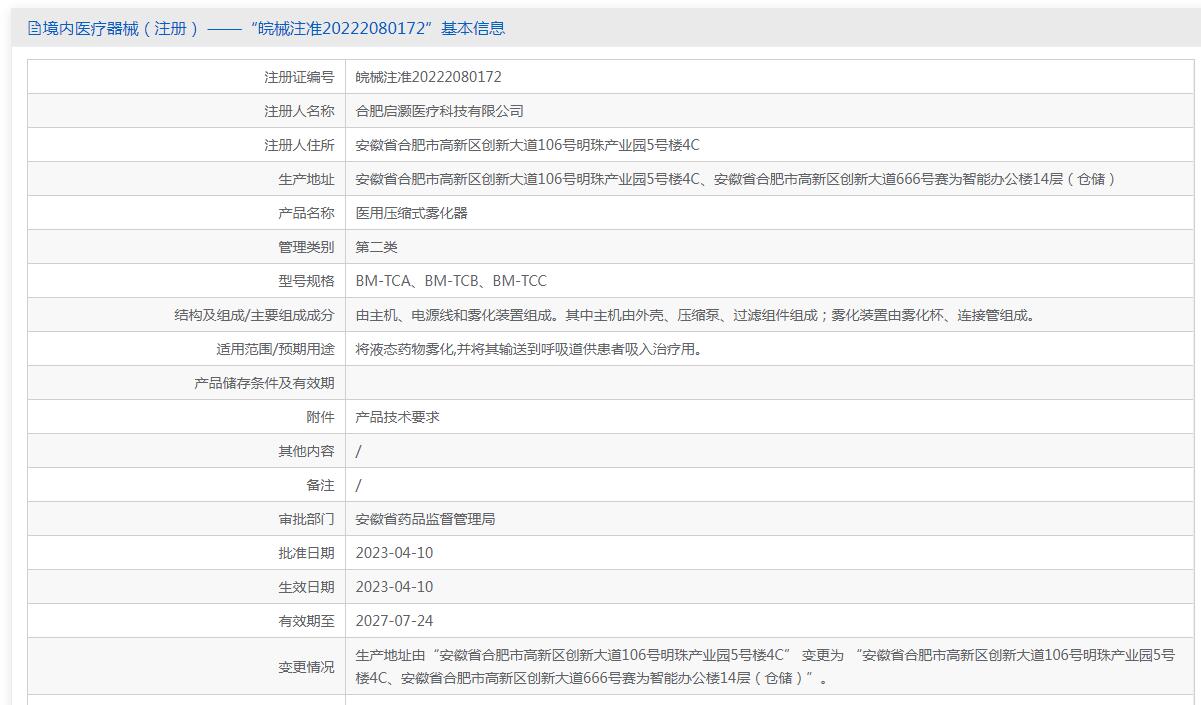Click the 批准日期 label

306,553
